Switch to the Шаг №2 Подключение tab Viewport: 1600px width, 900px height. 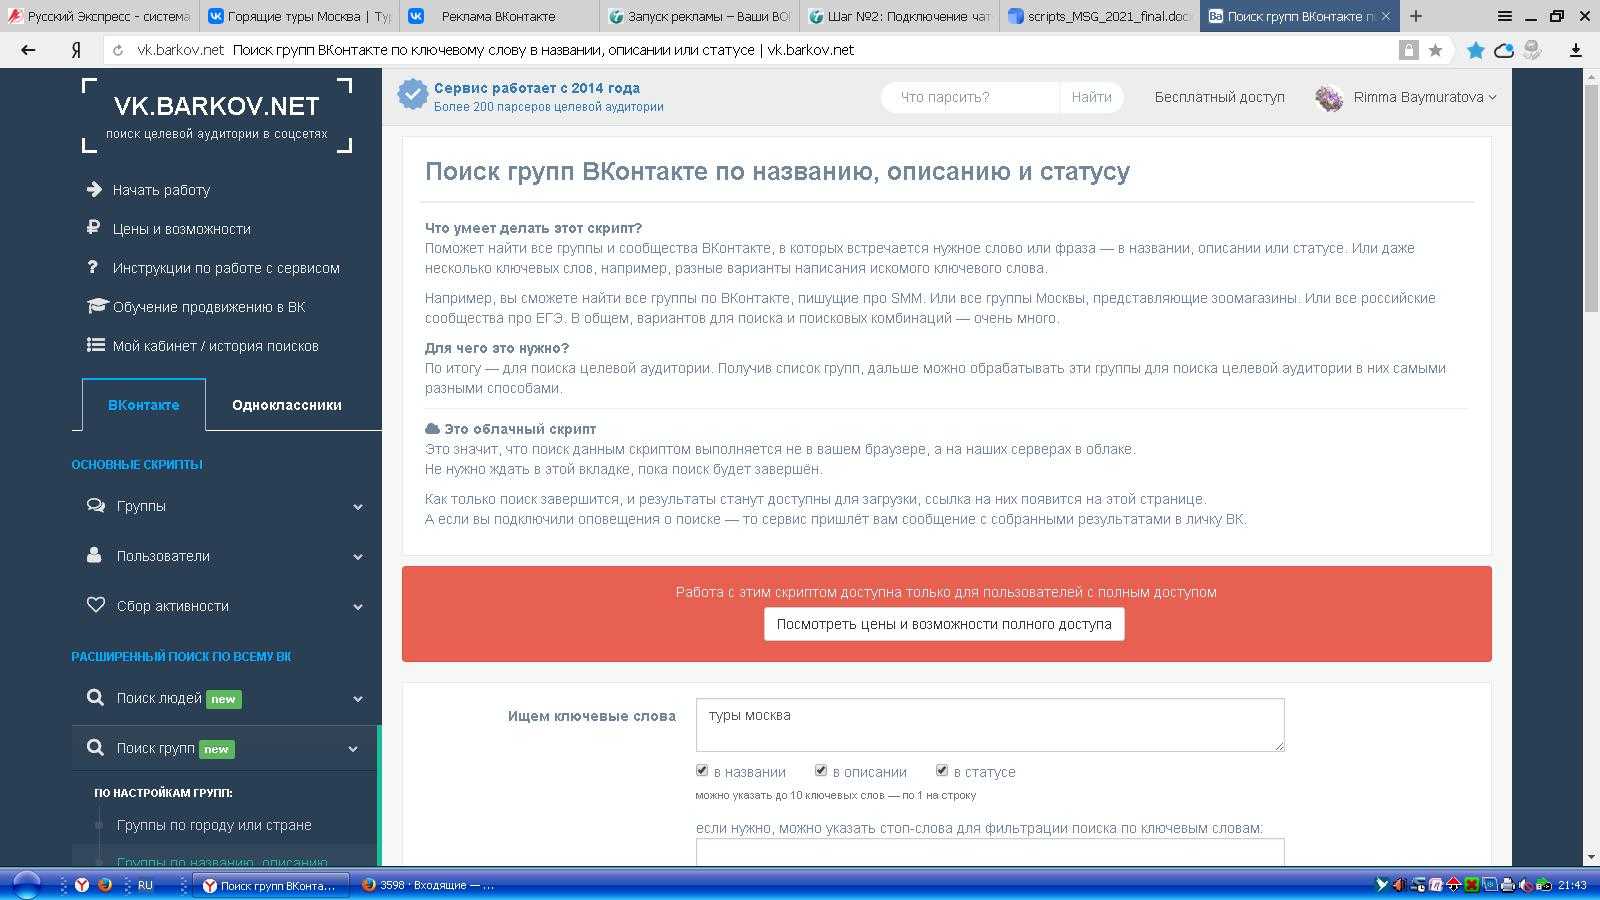pyautogui.click(x=899, y=16)
